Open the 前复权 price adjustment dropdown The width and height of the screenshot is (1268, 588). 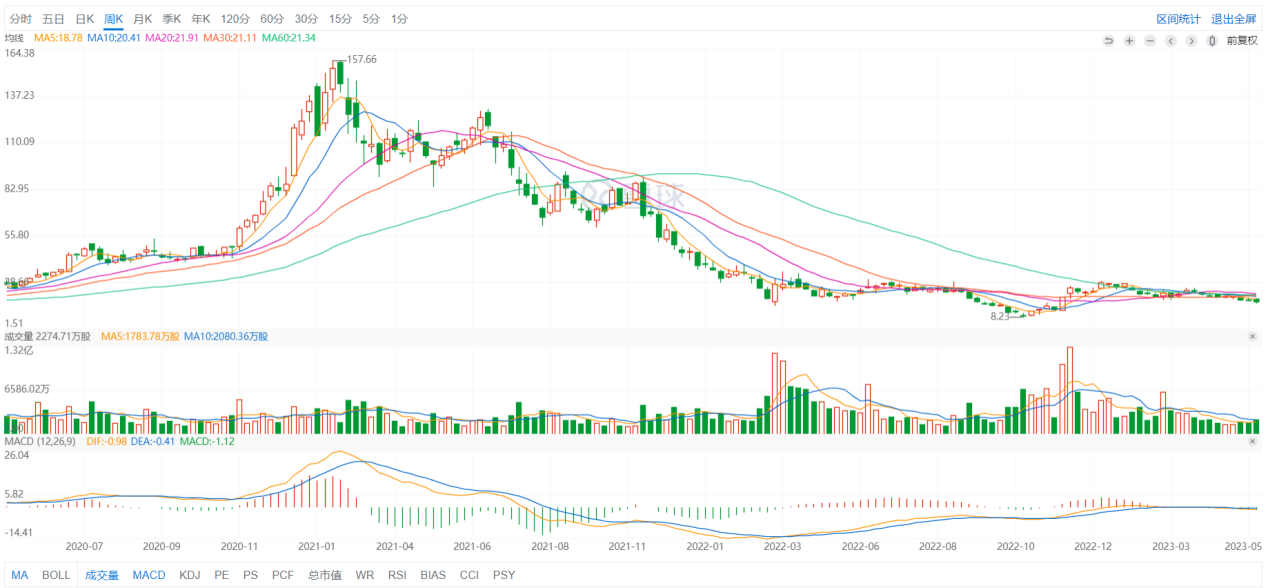(x=1241, y=40)
